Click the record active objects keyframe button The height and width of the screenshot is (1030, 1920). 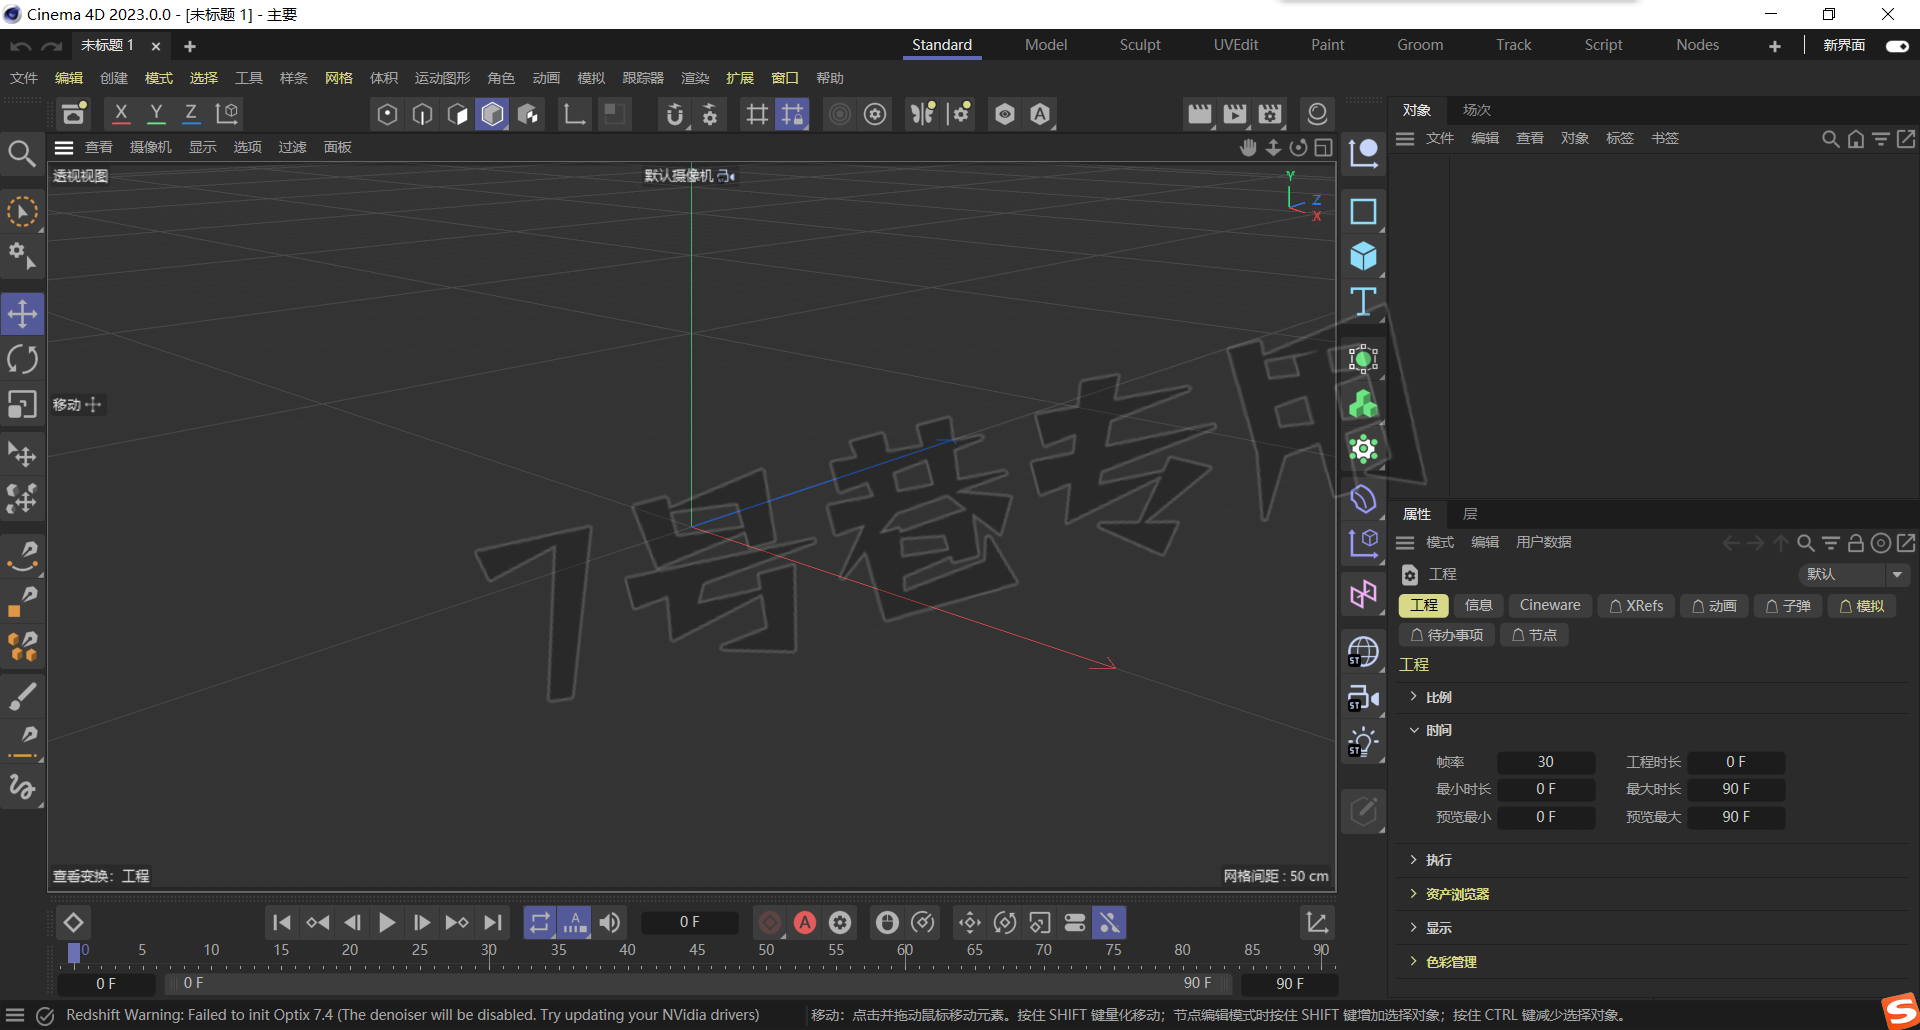point(770,922)
